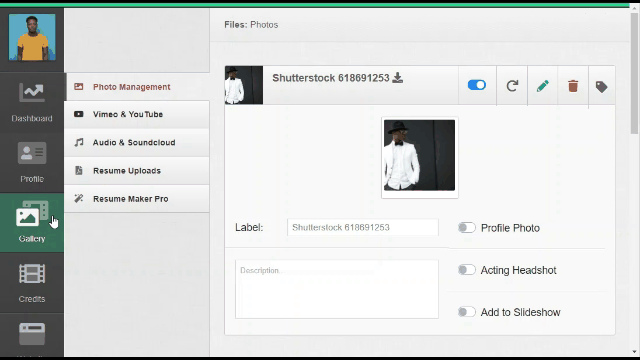This screenshot has width=640, height=360.
Task: Click the green pencil edit icon
Action: click(543, 86)
